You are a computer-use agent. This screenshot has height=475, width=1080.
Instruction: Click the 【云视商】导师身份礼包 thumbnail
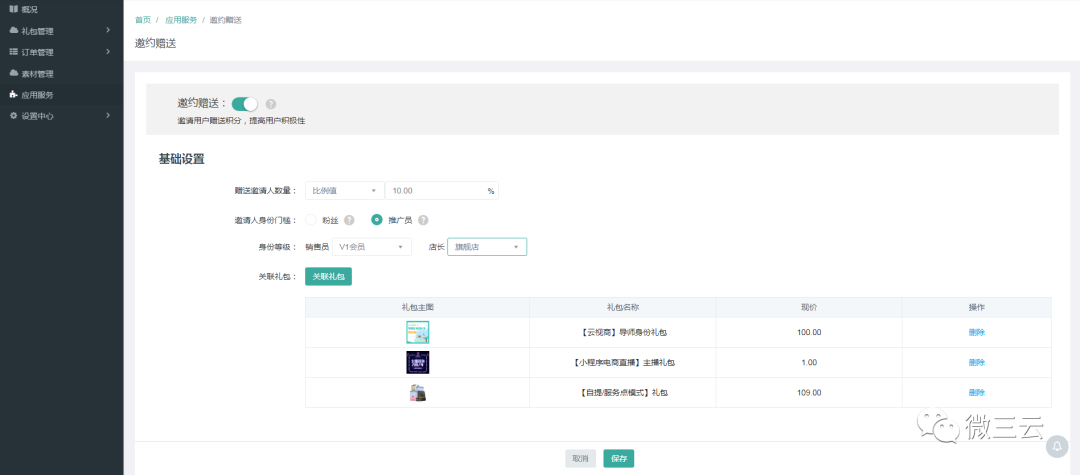tap(417, 332)
